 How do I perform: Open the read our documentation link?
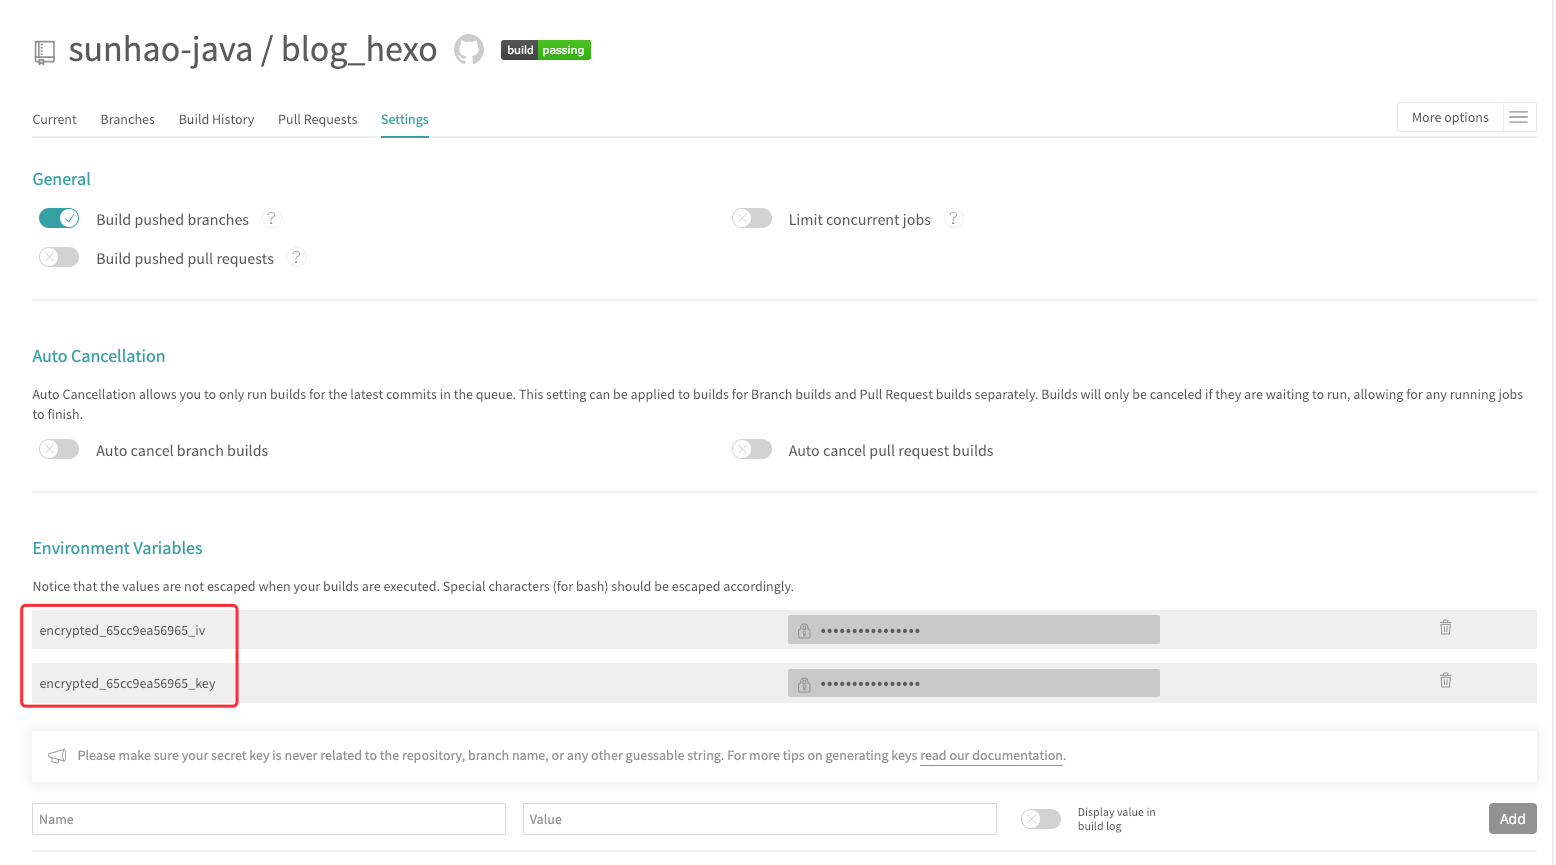point(991,756)
